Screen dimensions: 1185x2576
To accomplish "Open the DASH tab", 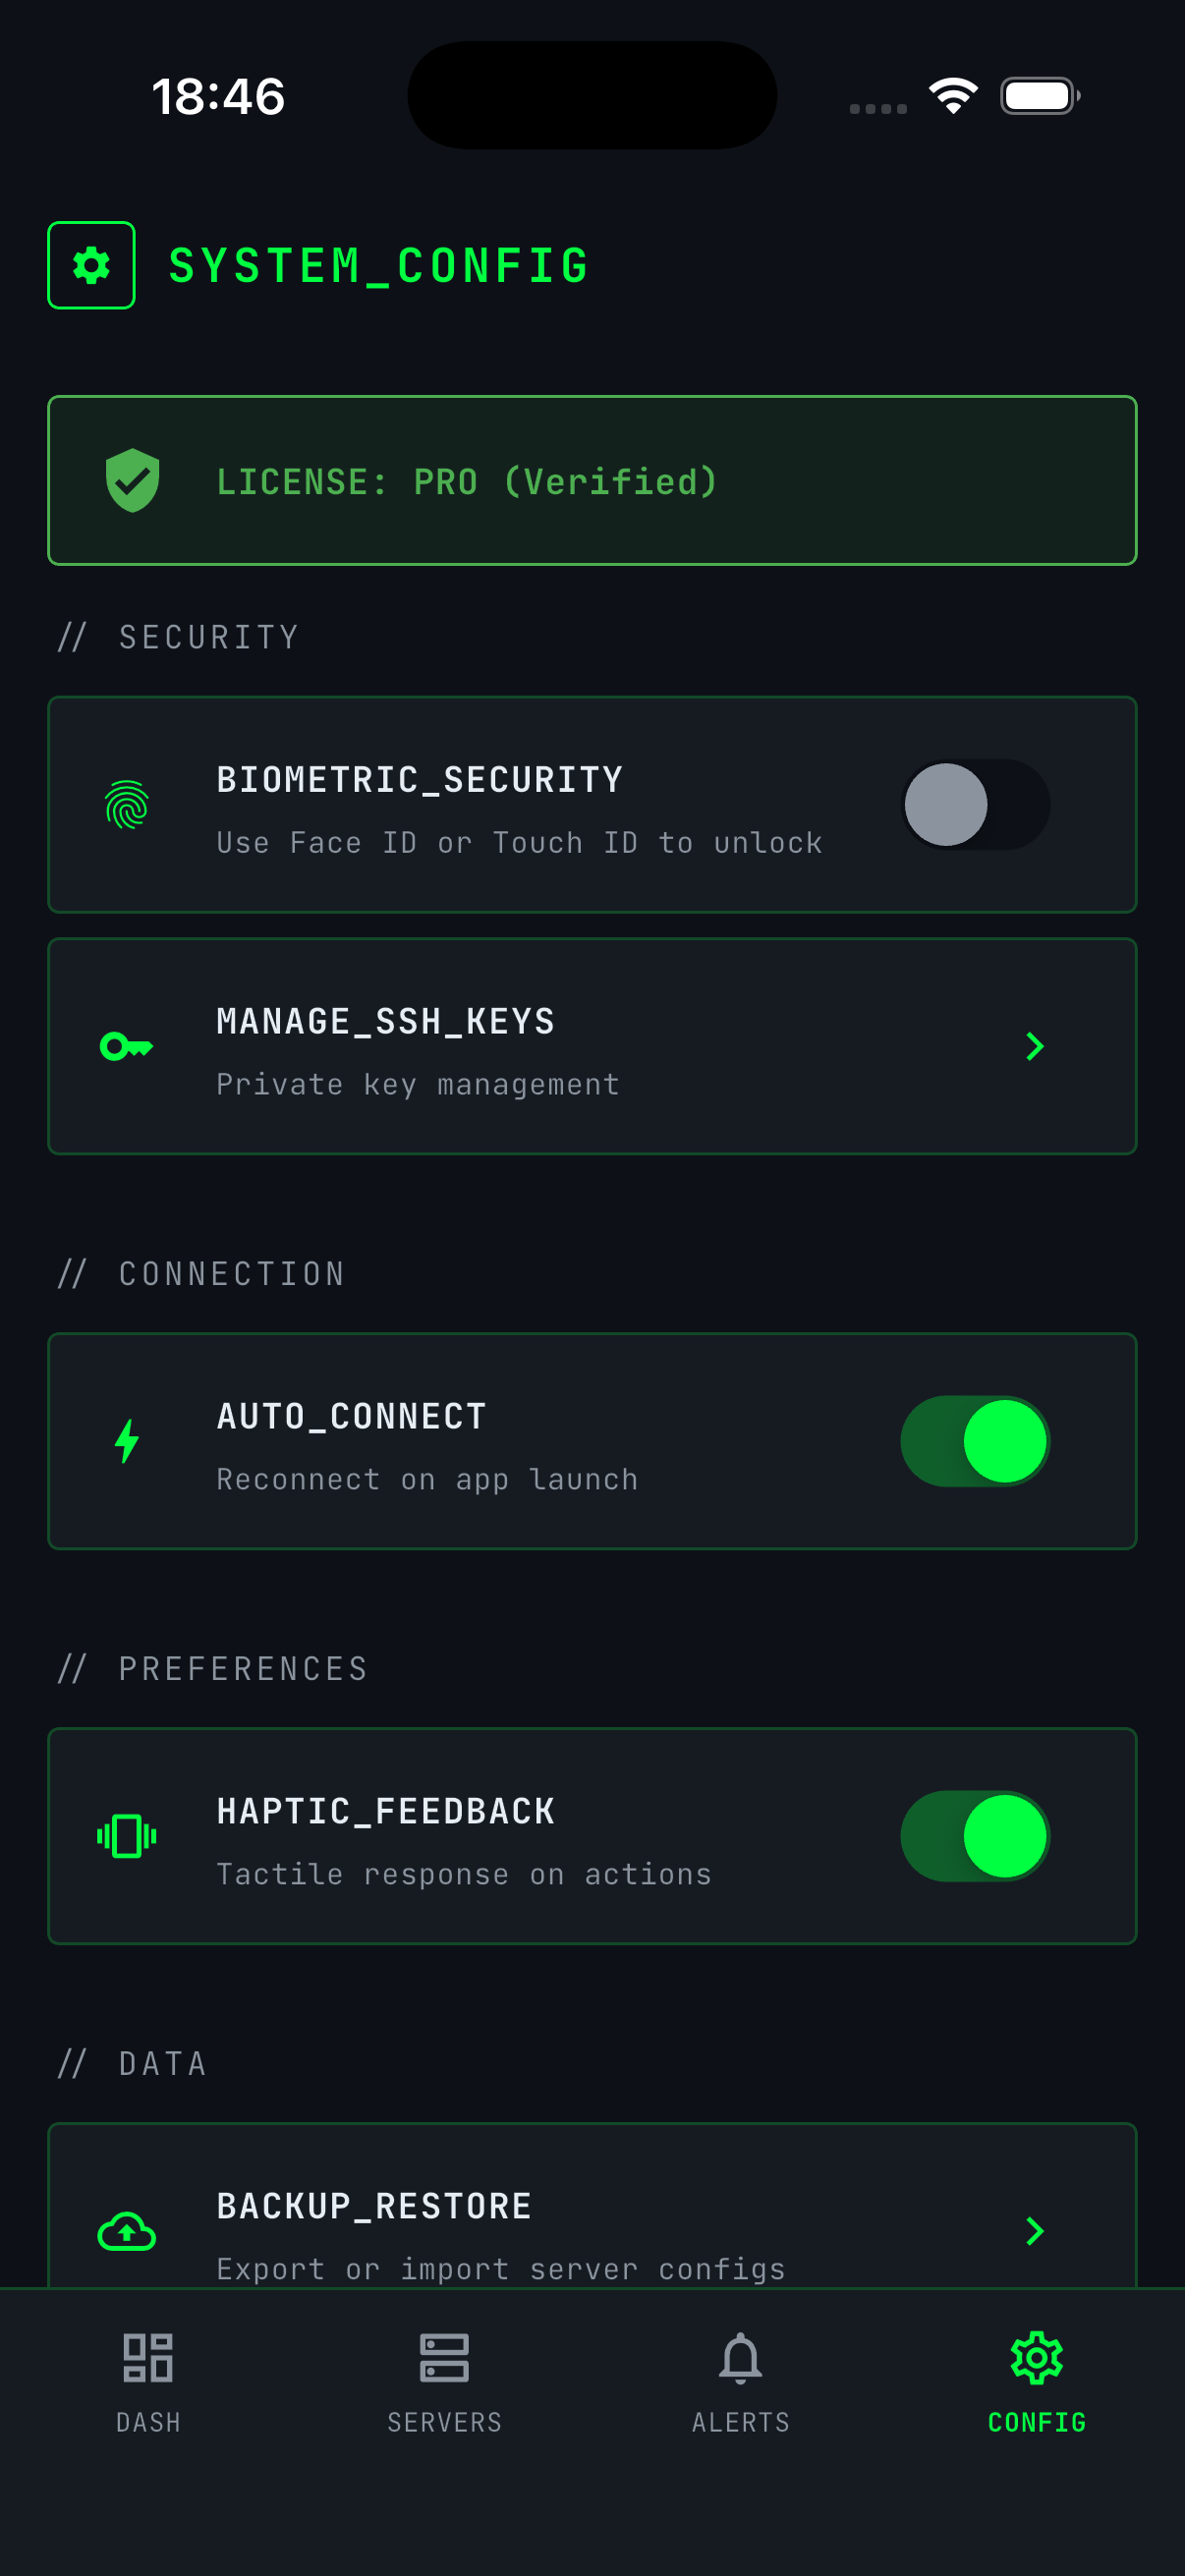I will (148, 2380).
